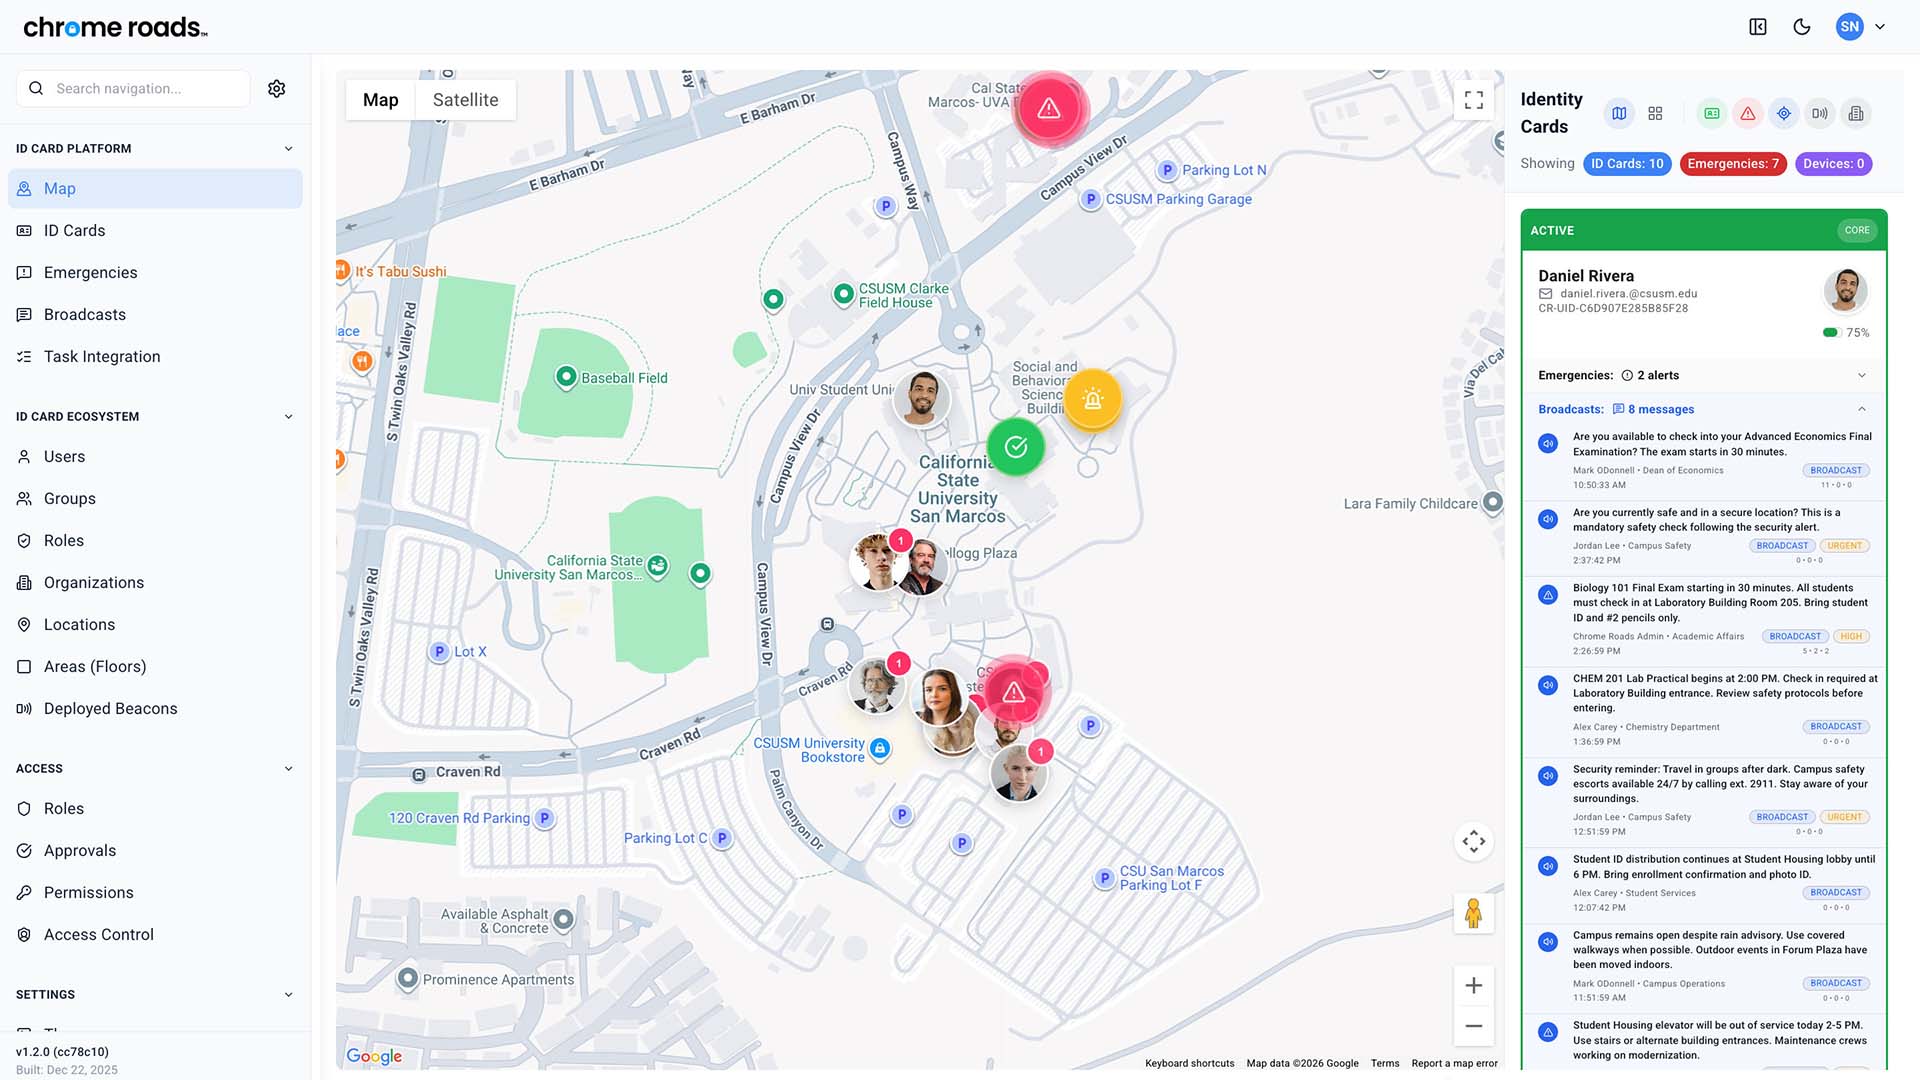Toggle the beacons filter icon in panel header
1920x1080 pixels.
(x=1820, y=114)
